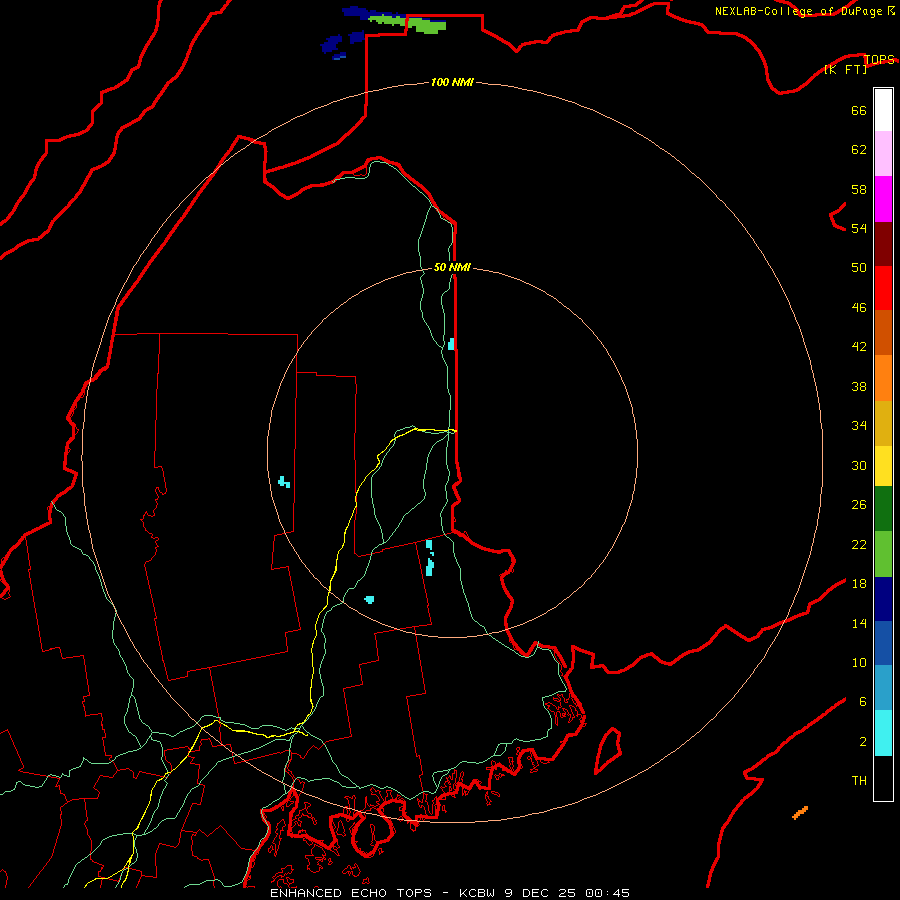The height and width of the screenshot is (900, 900).
Task: Click the light pink legend swatch
Action: click(x=883, y=154)
